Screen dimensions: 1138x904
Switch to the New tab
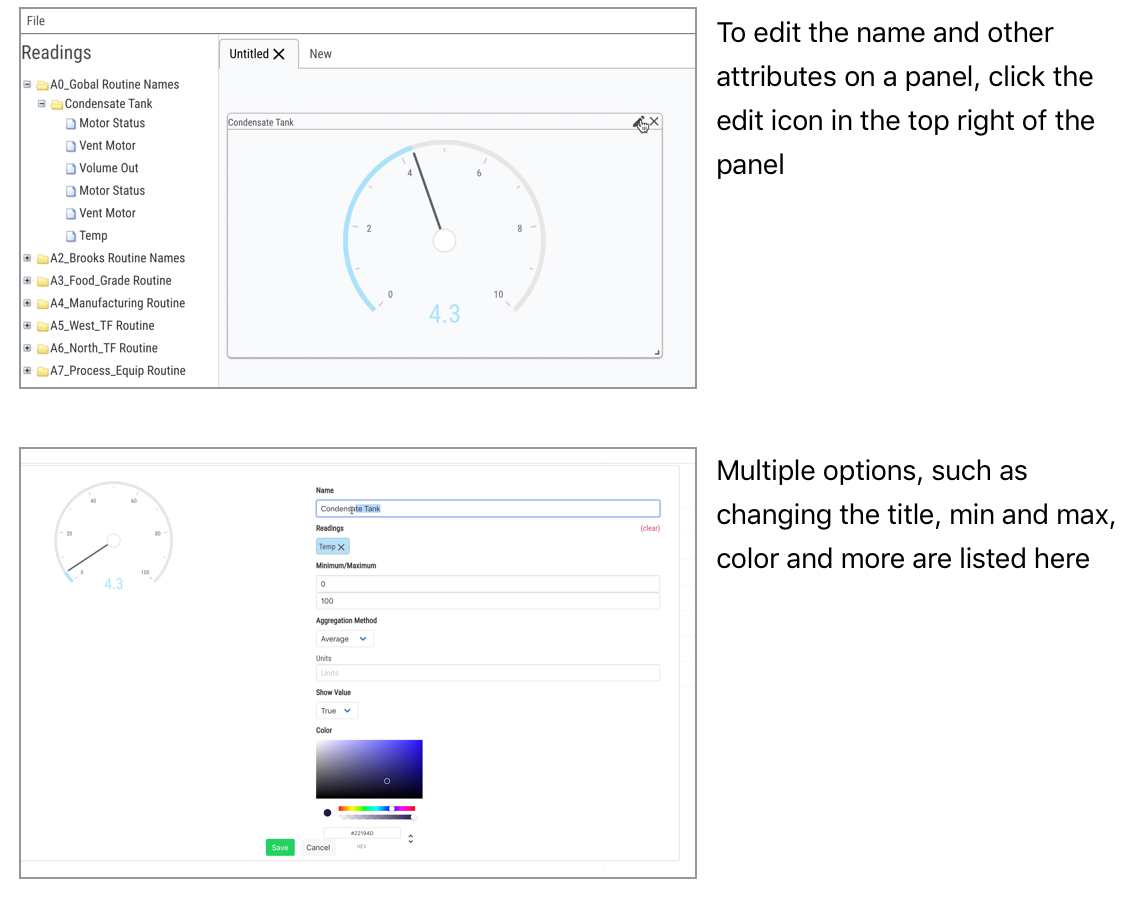(x=320, y=54)
